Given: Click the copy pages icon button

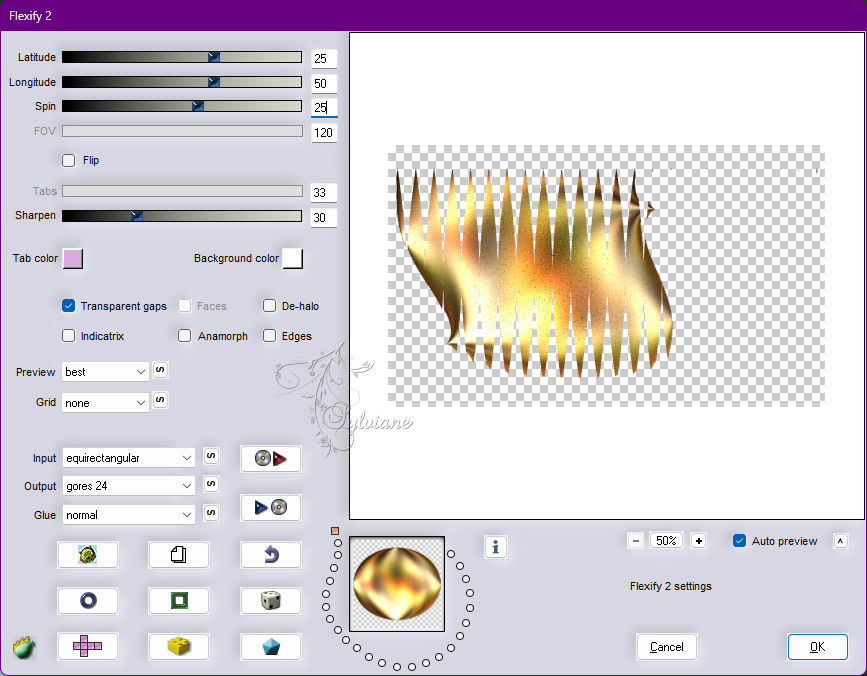Looking at the screenshot, I should (179, 554).
